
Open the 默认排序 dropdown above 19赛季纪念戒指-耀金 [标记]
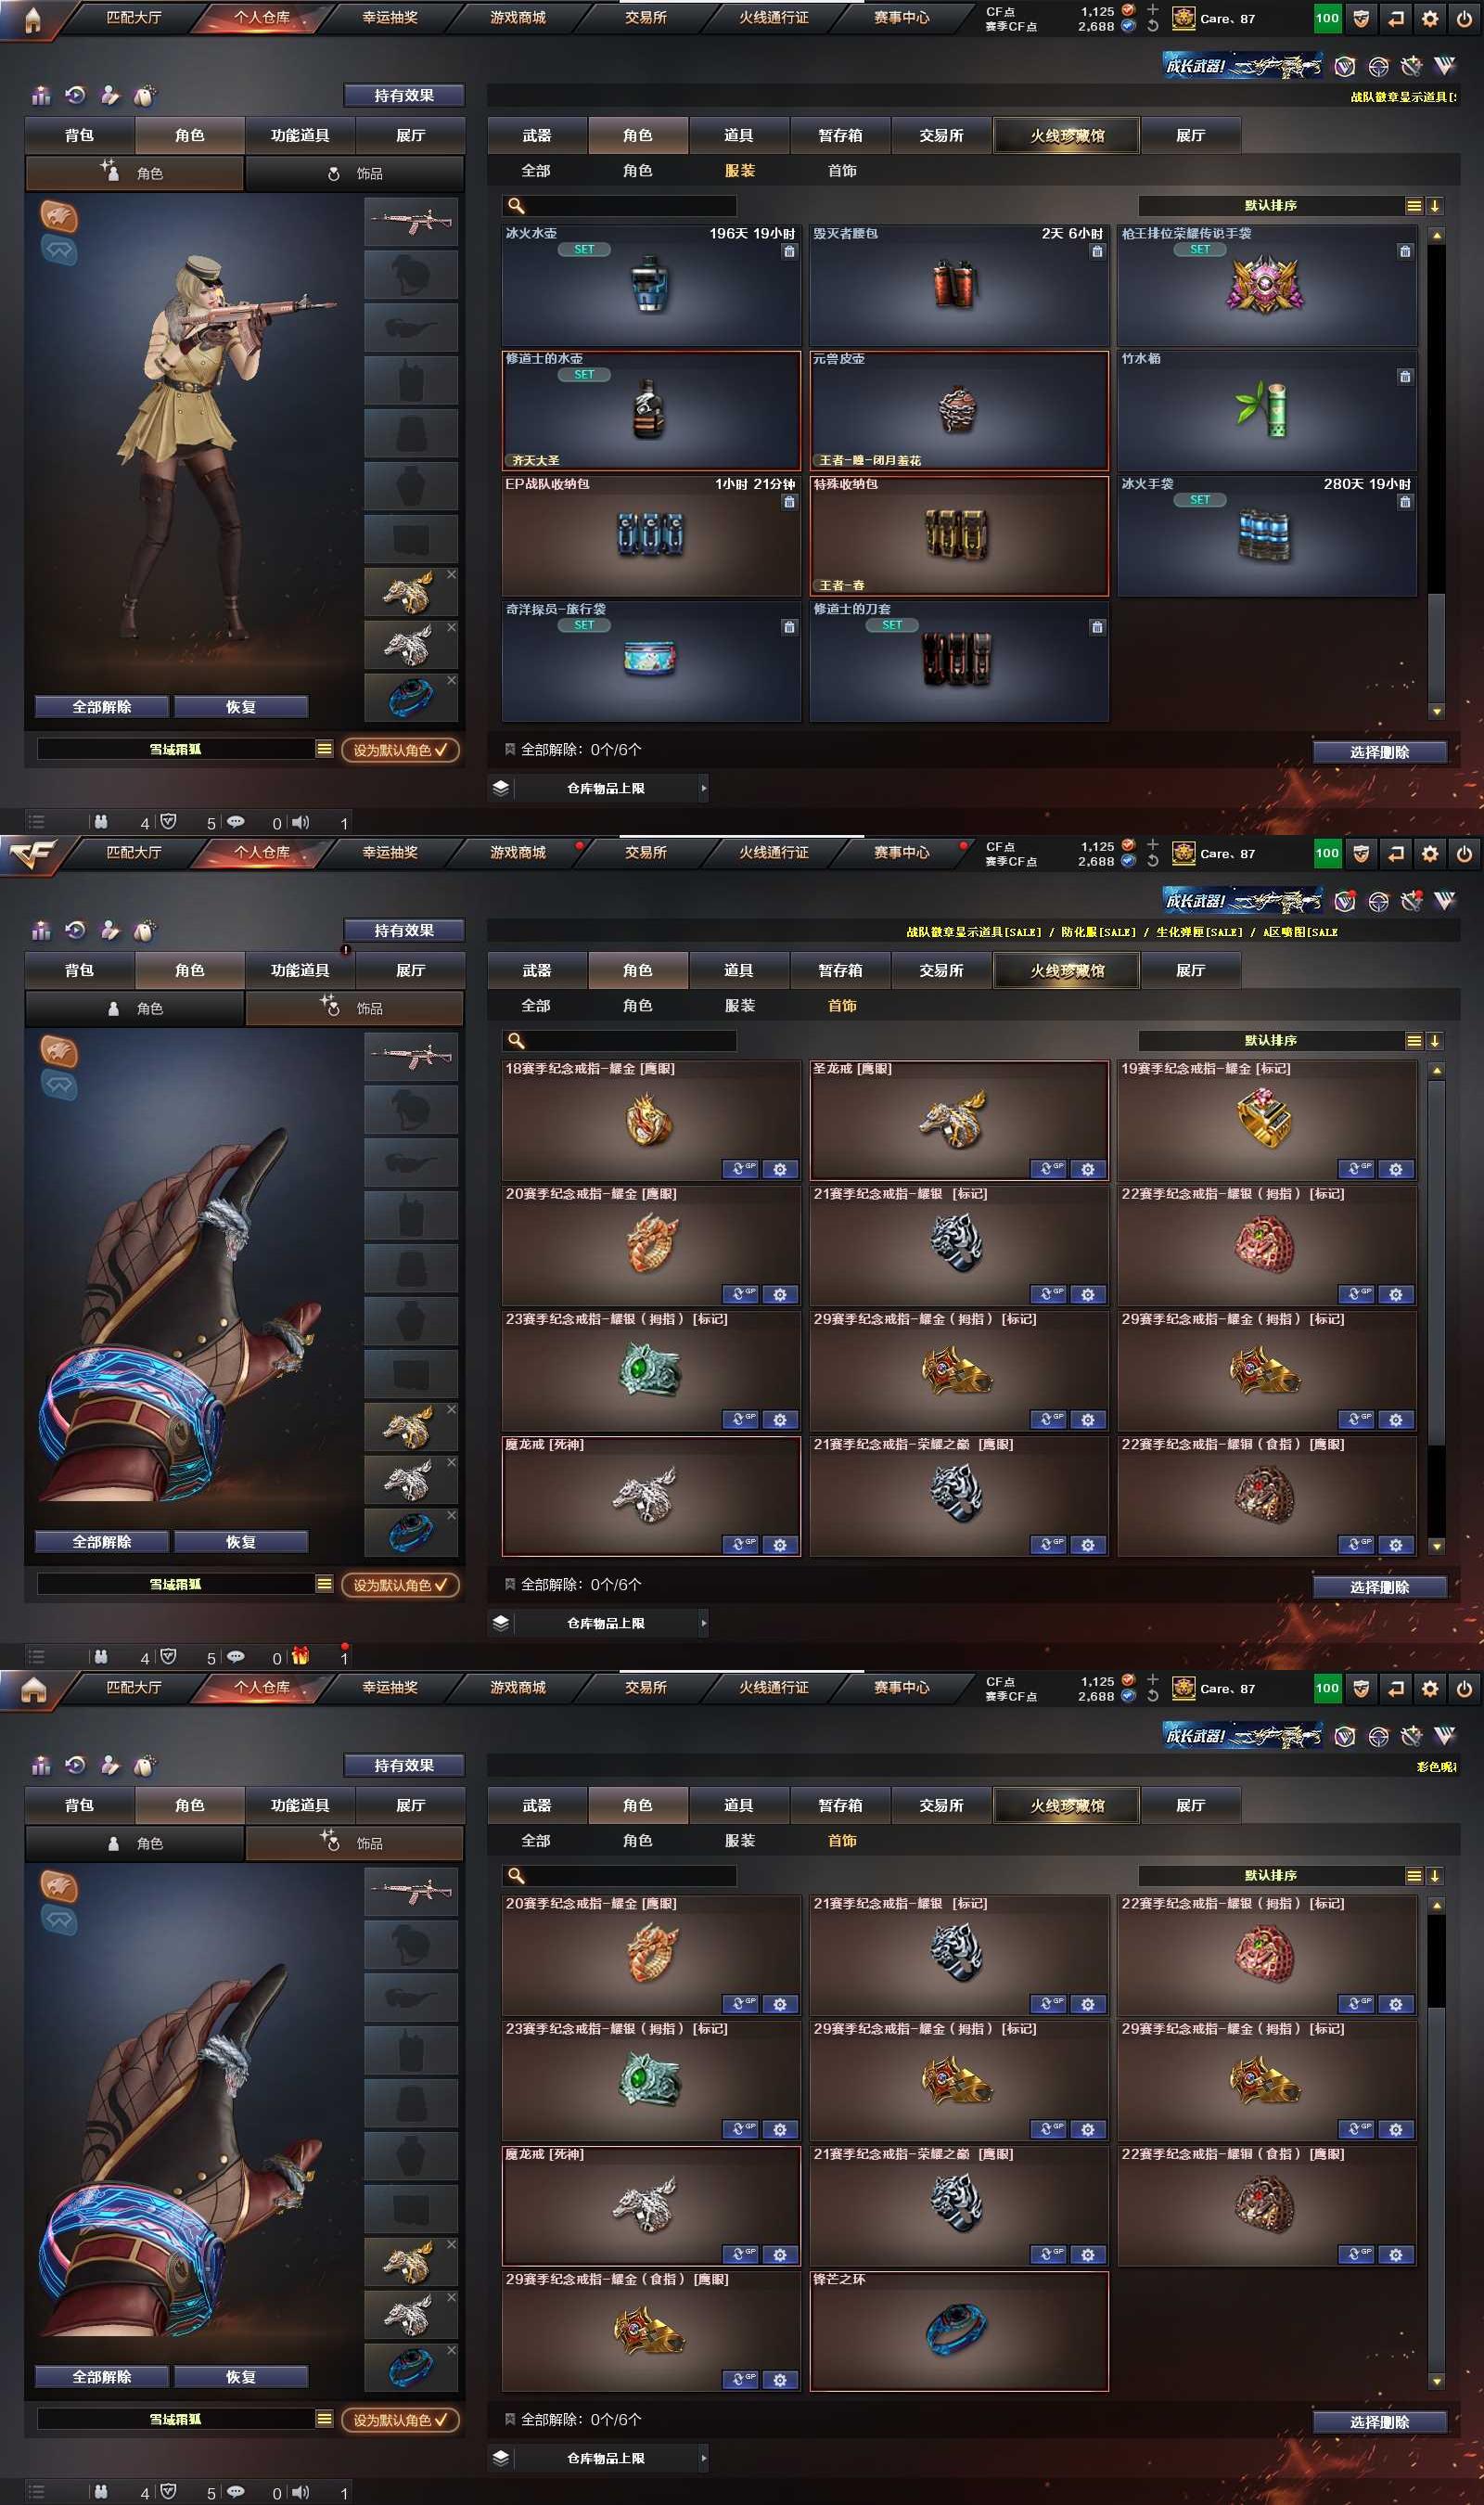point(1271,1040)
